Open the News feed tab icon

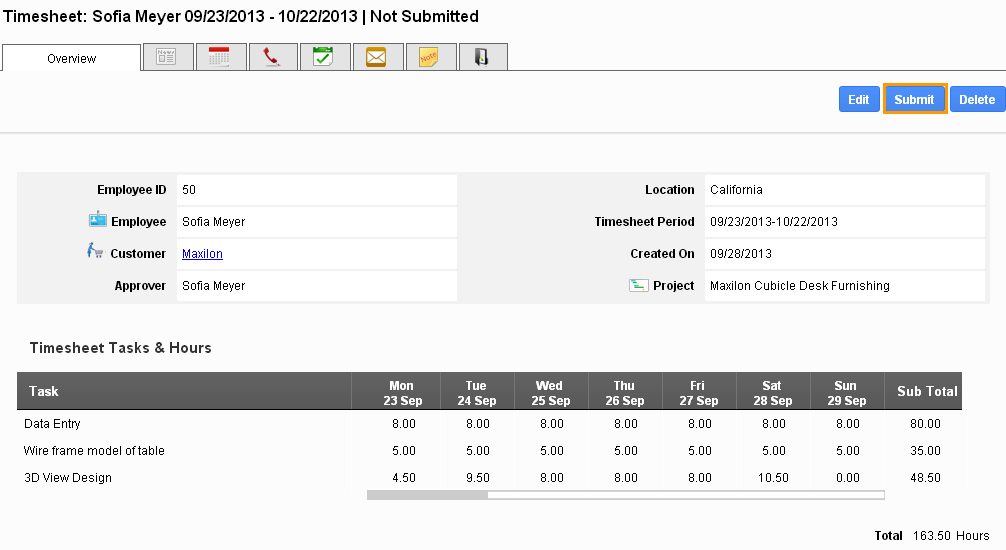(x=167, y=58)
